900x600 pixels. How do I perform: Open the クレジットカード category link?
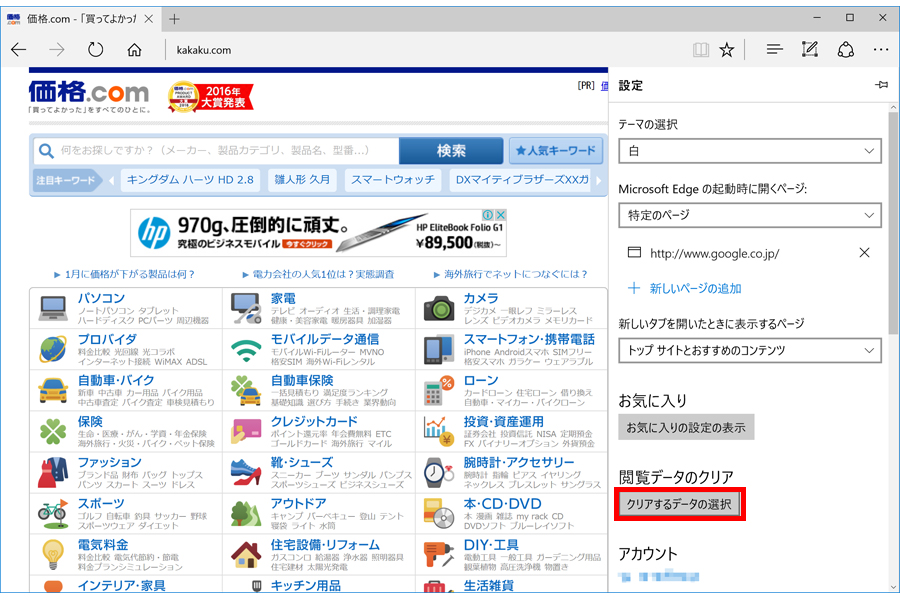coord(314,421)
